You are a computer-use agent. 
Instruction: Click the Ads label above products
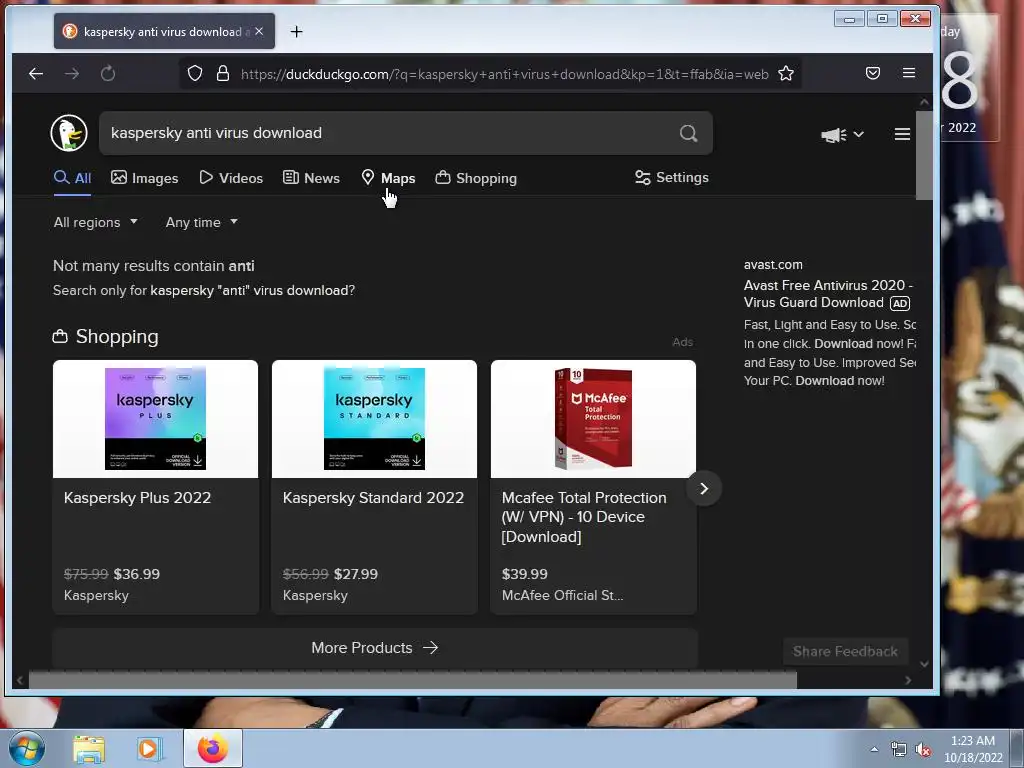pos(682,342)
